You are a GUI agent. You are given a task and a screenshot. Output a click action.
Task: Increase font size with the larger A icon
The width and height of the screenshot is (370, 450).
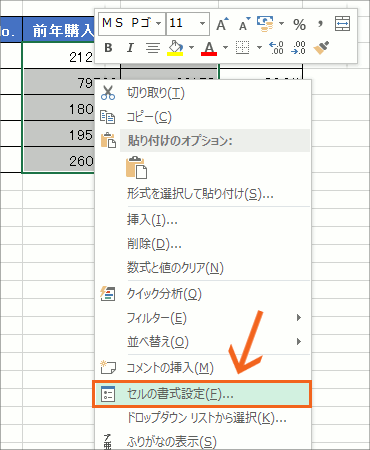tap(222, 24)
